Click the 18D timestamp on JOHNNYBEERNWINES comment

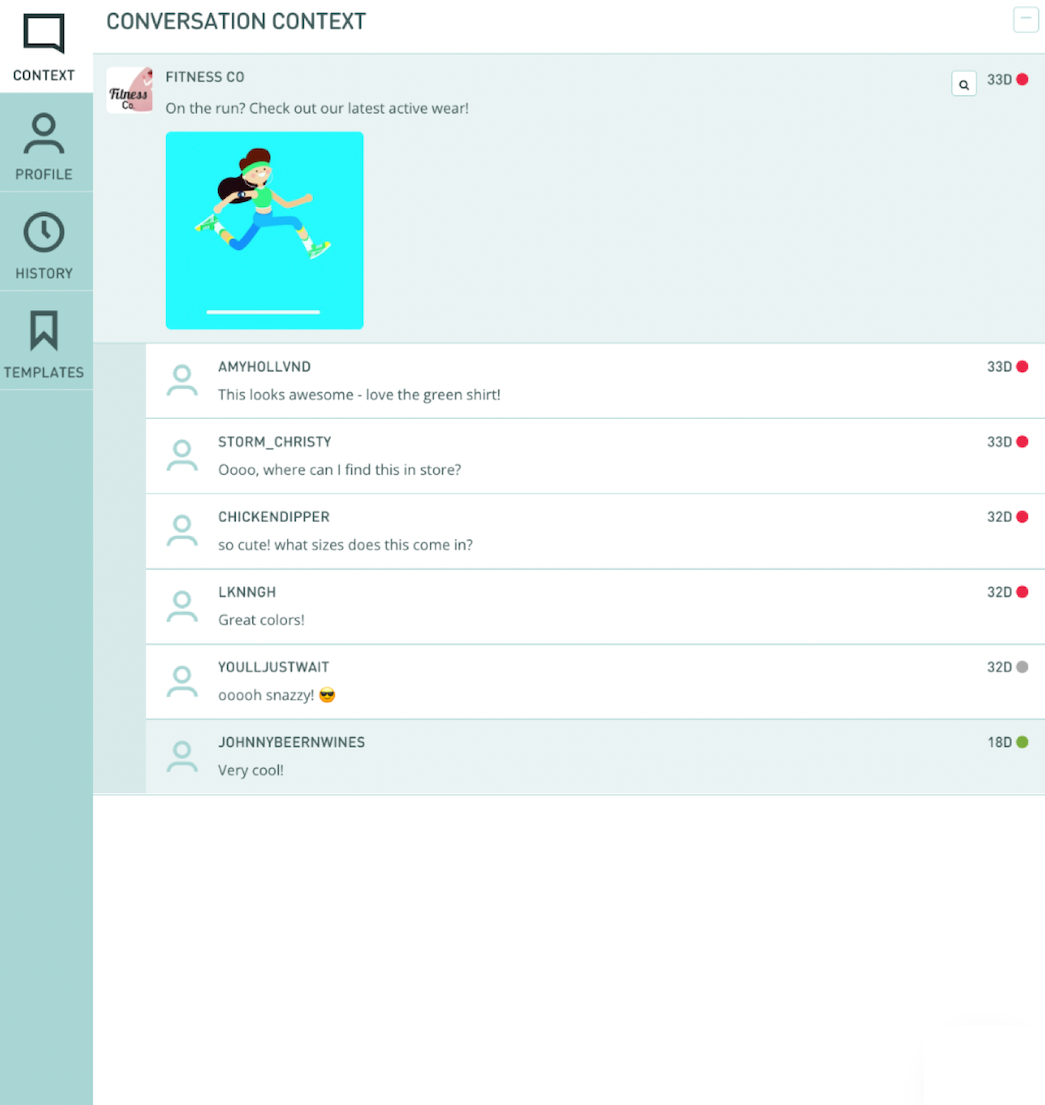(999, 742)
